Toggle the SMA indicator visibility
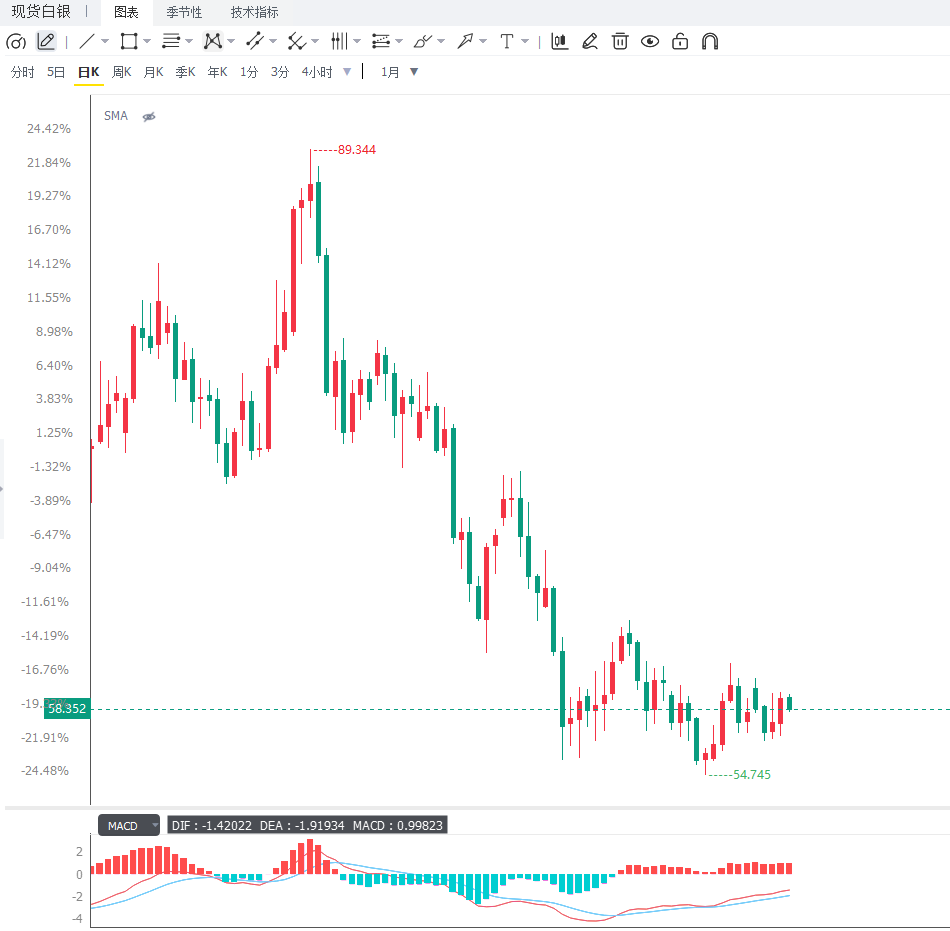The width and height of the screenshot is (950, 931). coord(149,116)
